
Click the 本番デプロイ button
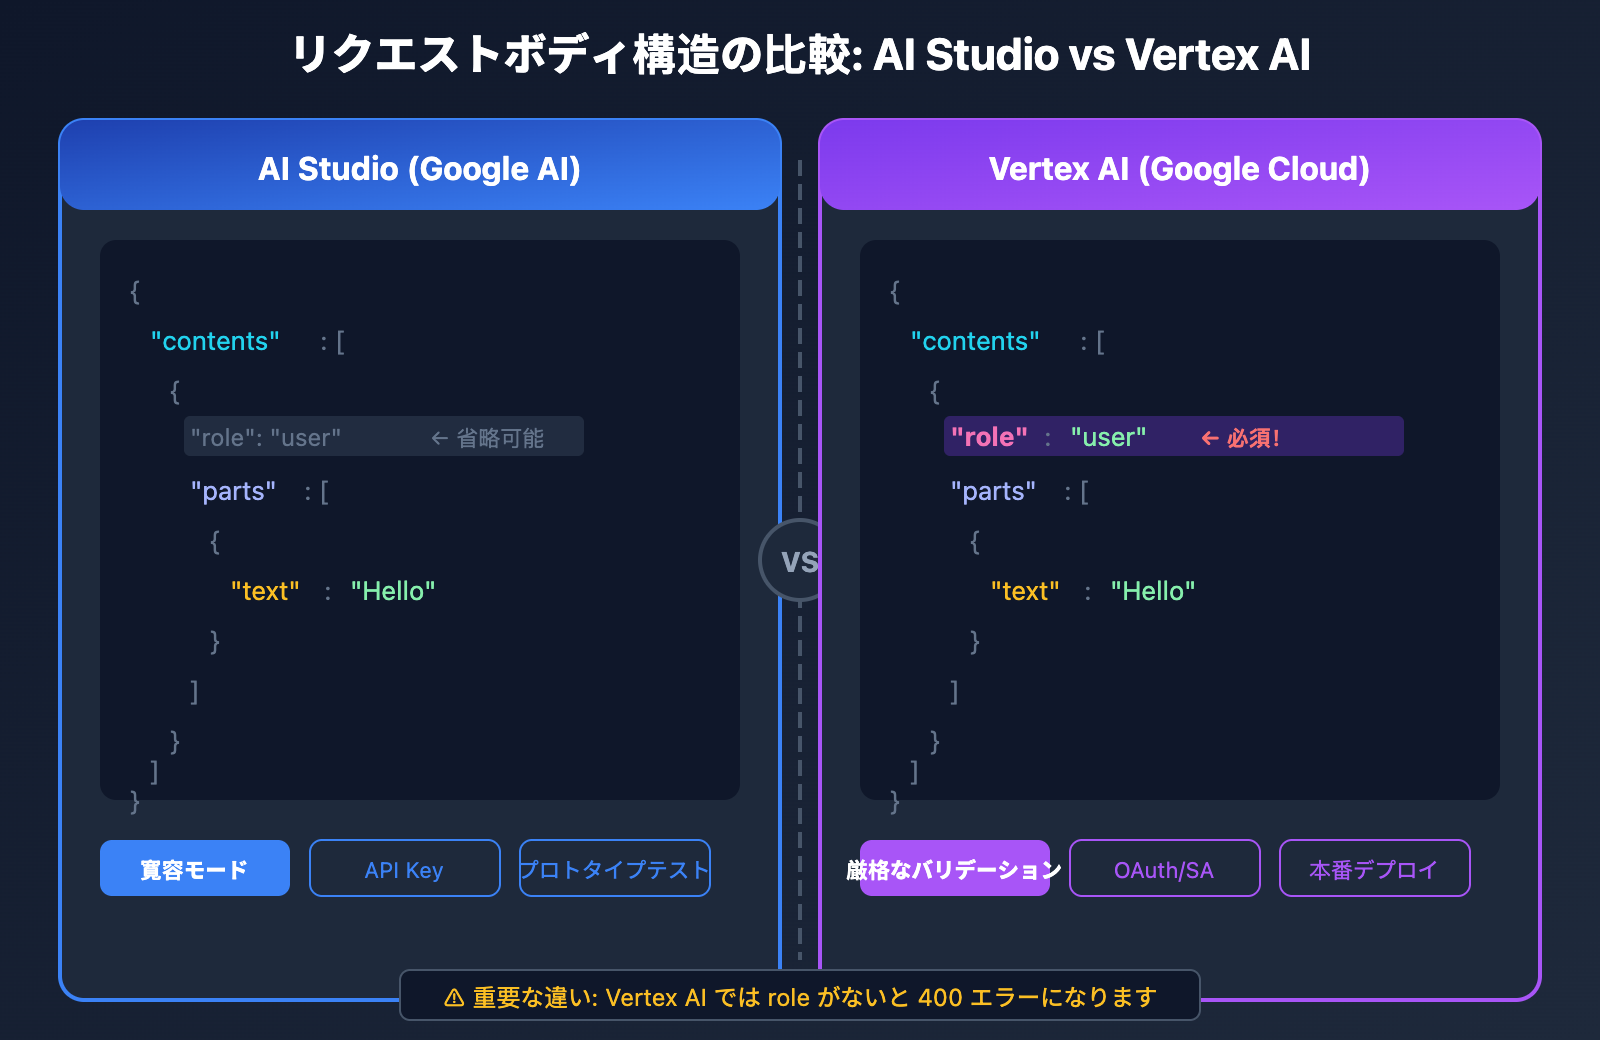click(1374, 868)
